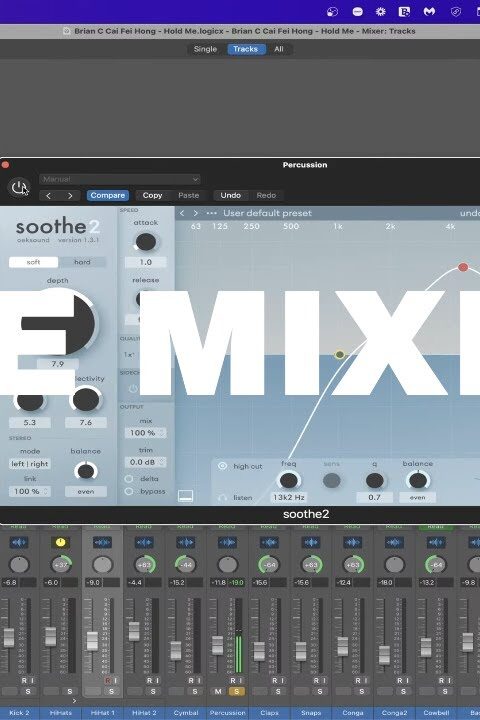The width and height of the screenshot is (480, 720).
Task: Click the Paste button
Action: (188, 196)
